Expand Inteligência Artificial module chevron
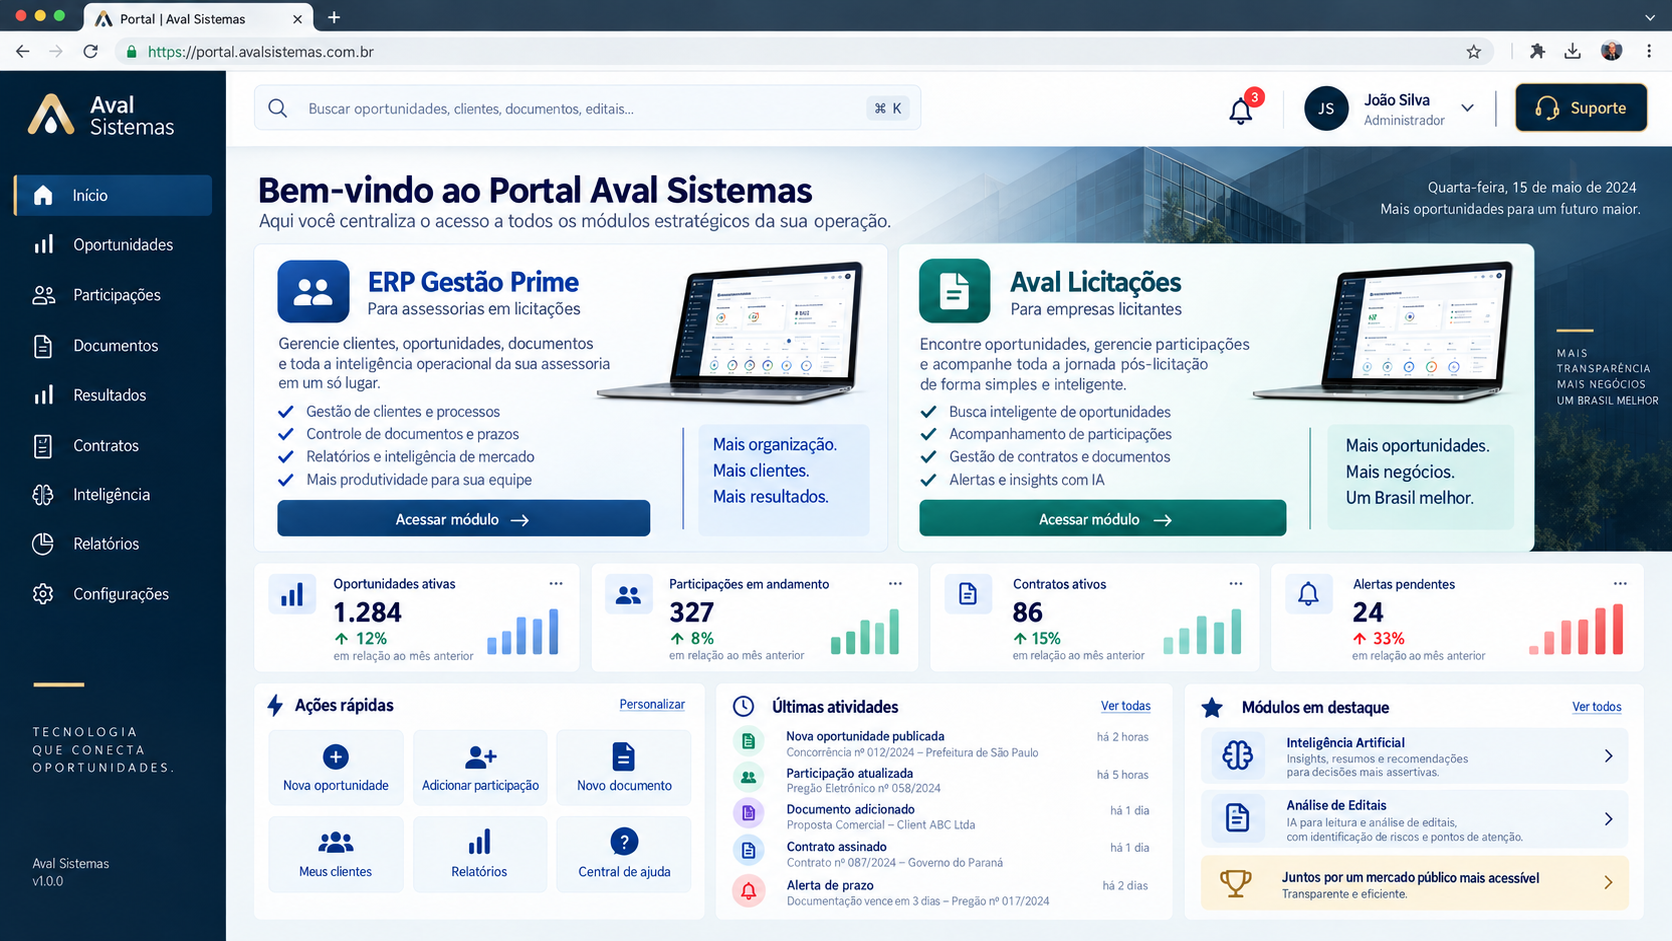1672x941 pixels. (x=1608, y=756)
